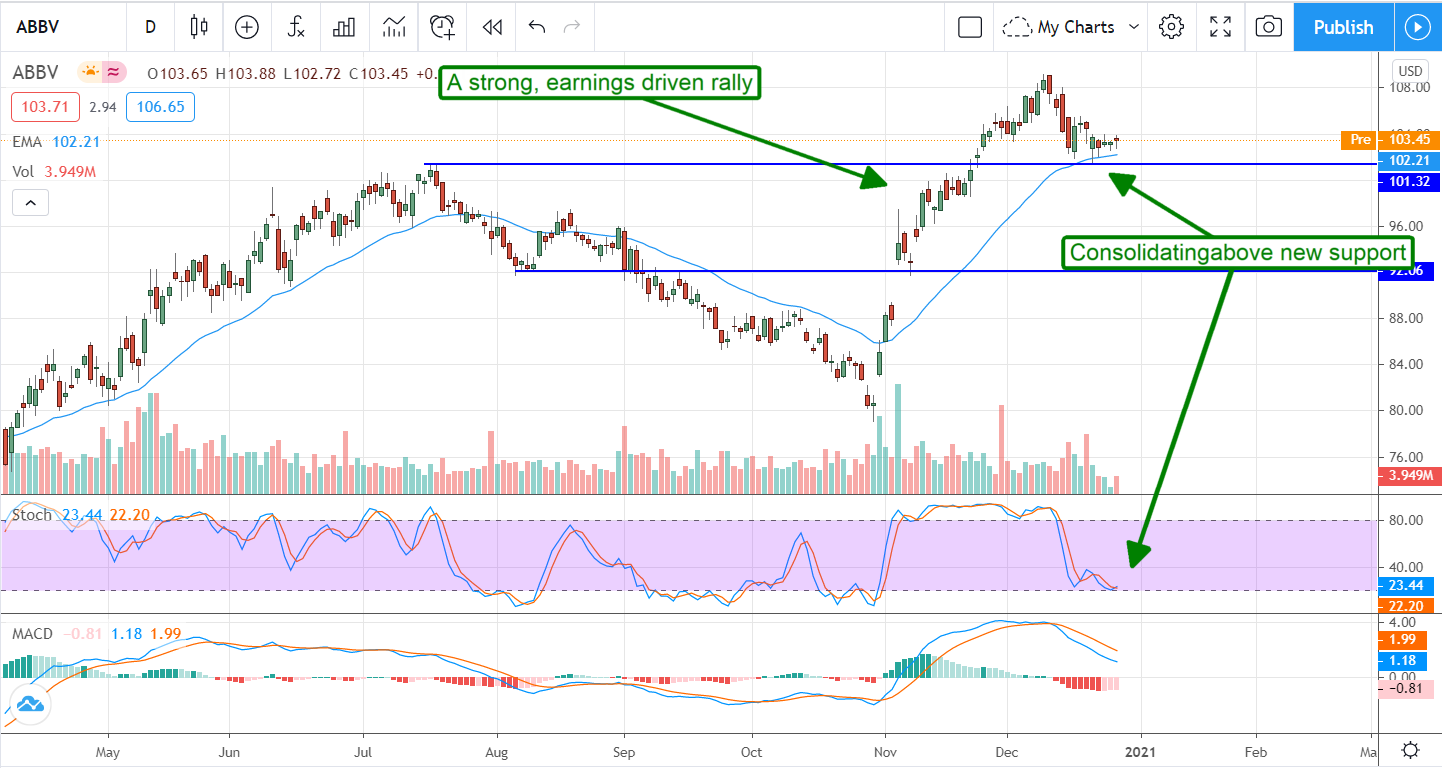The height and width of the screenshot is (768, 1442).
Task: Toggle the select layout square icon
Action: click(x=969, y=27)
